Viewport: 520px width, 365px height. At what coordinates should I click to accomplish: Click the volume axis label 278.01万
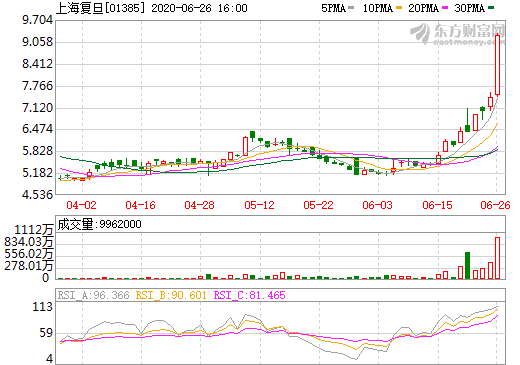pyautogui.click(x=29, y=266)
